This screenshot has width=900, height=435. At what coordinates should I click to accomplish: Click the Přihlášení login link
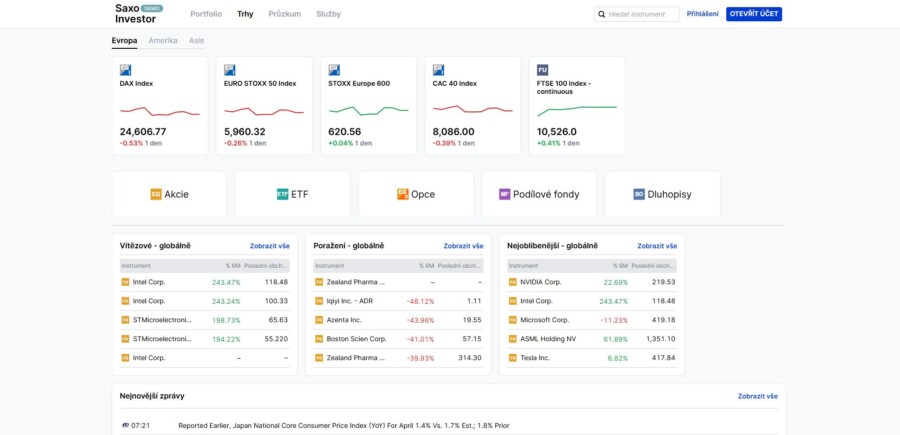point(703,14)
